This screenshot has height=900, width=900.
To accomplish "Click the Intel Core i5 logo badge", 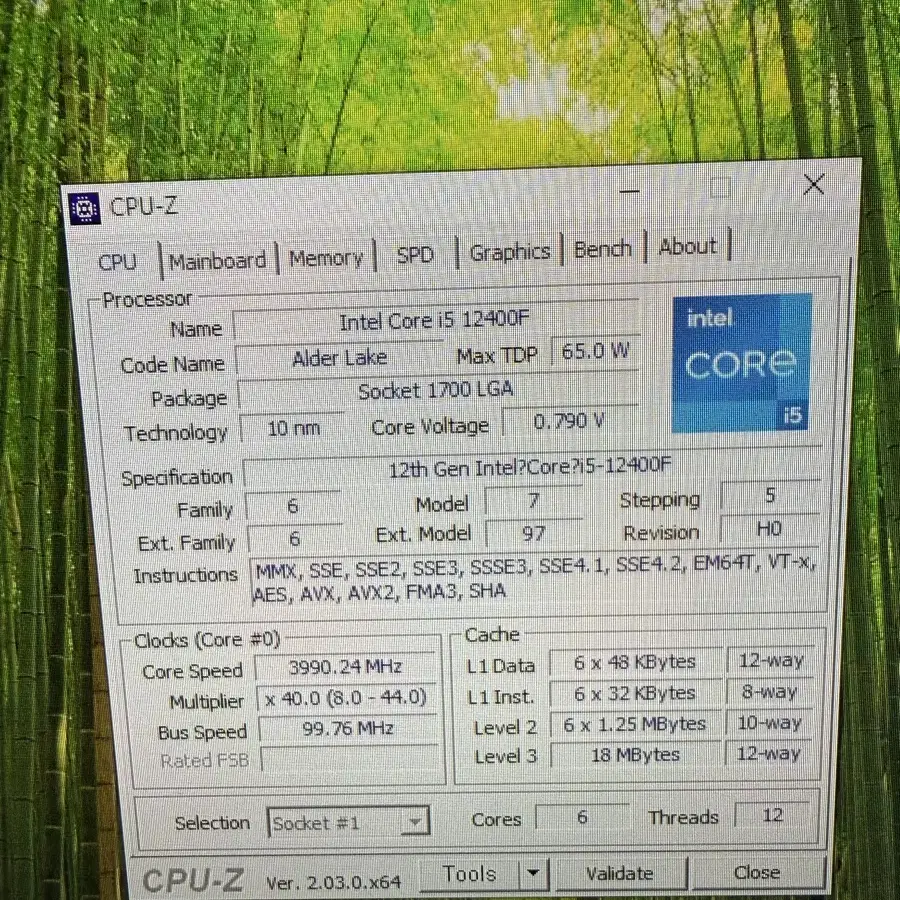I will [x=742, y=363].
